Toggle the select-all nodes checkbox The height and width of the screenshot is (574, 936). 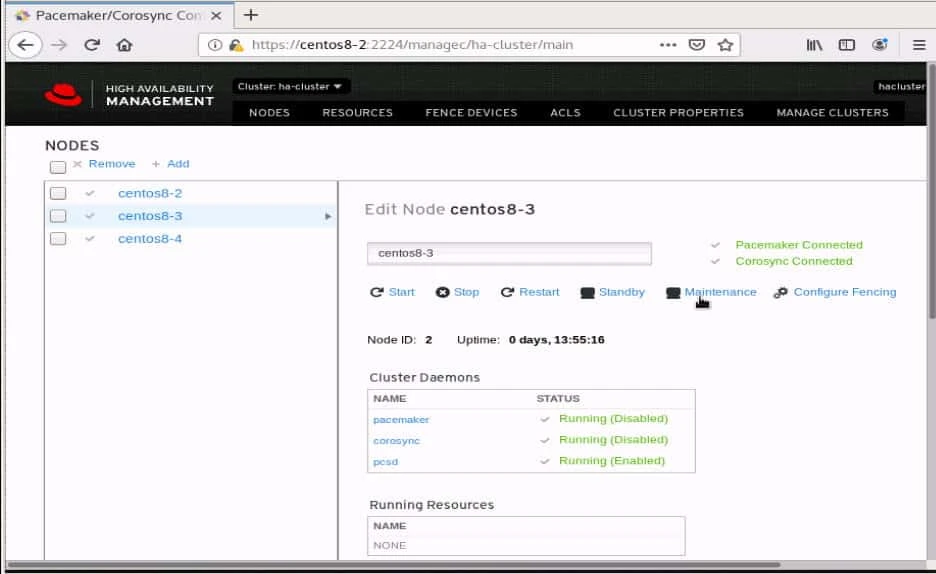[x=58, y=167]
